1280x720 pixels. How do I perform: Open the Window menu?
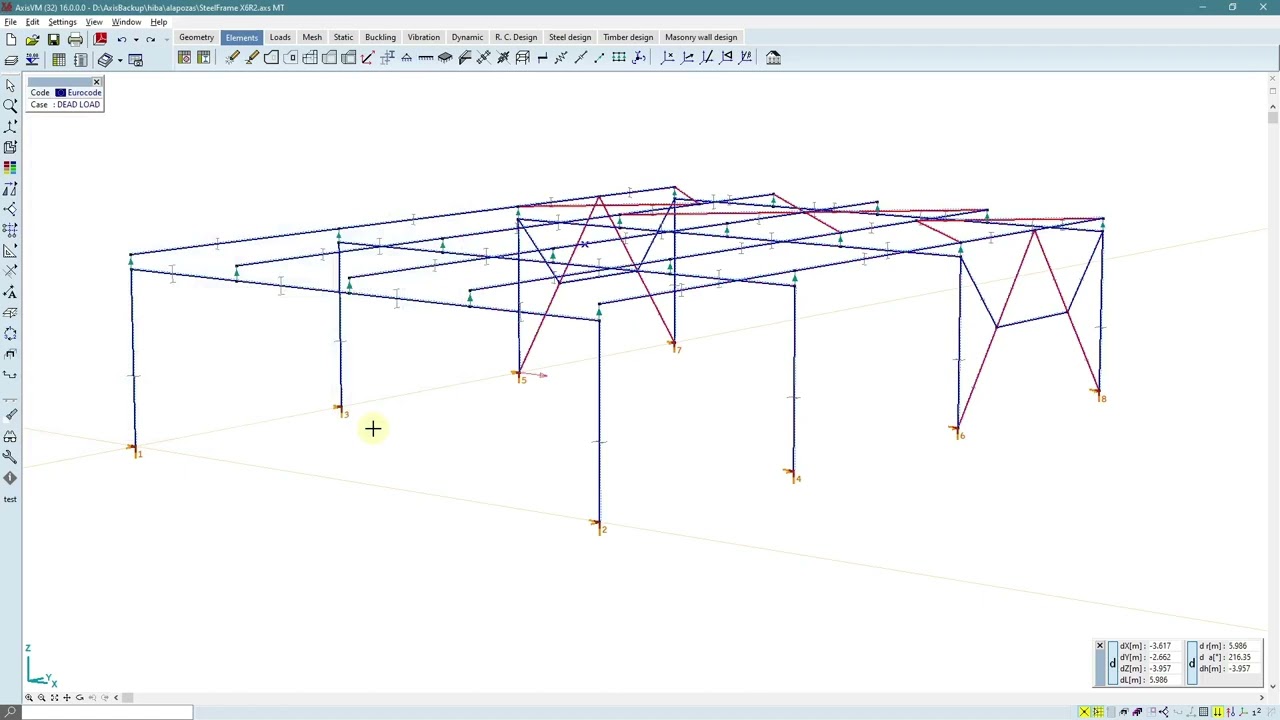[126, 22]
